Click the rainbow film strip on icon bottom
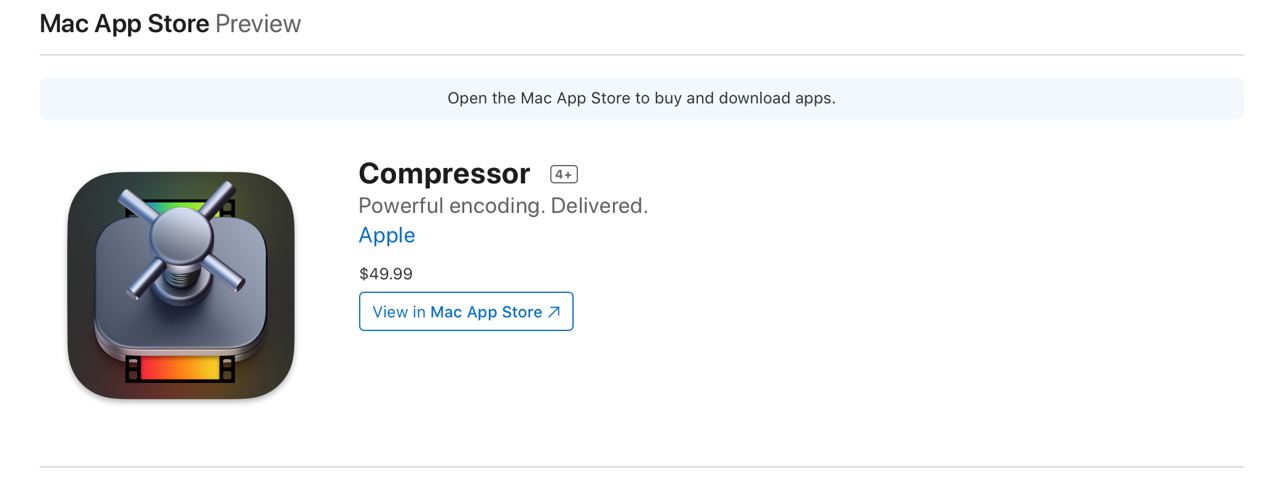1280x480 pixels. tap(181, 368)
